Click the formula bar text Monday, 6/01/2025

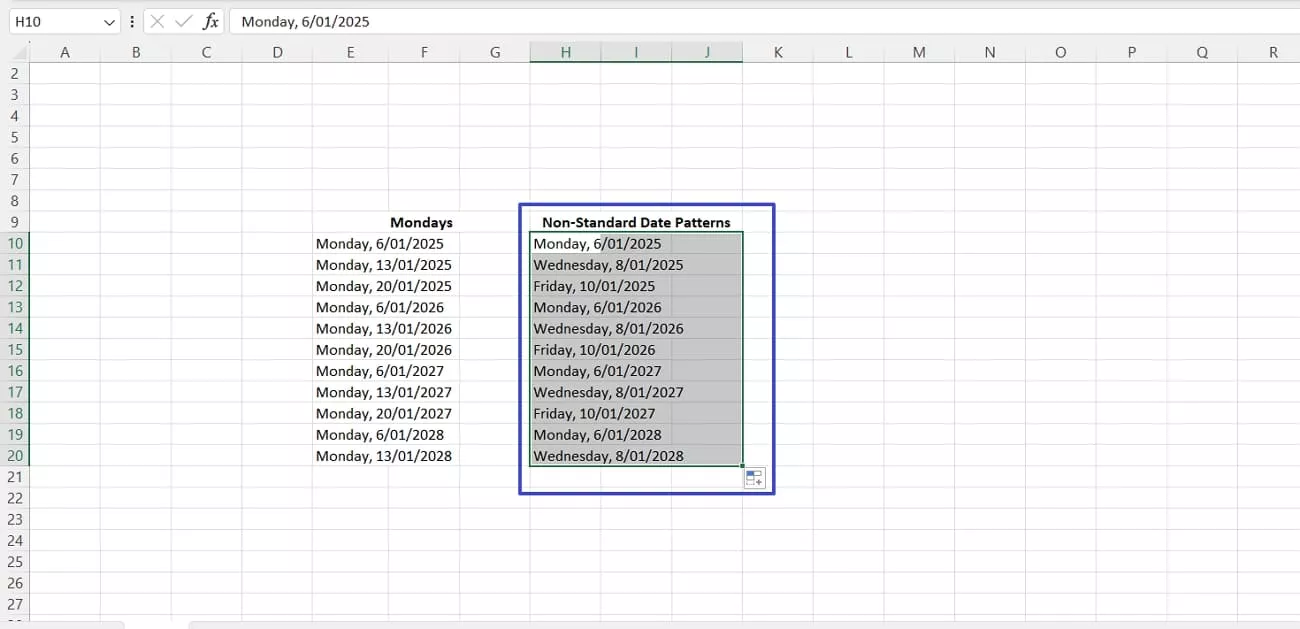click(306, 21)
